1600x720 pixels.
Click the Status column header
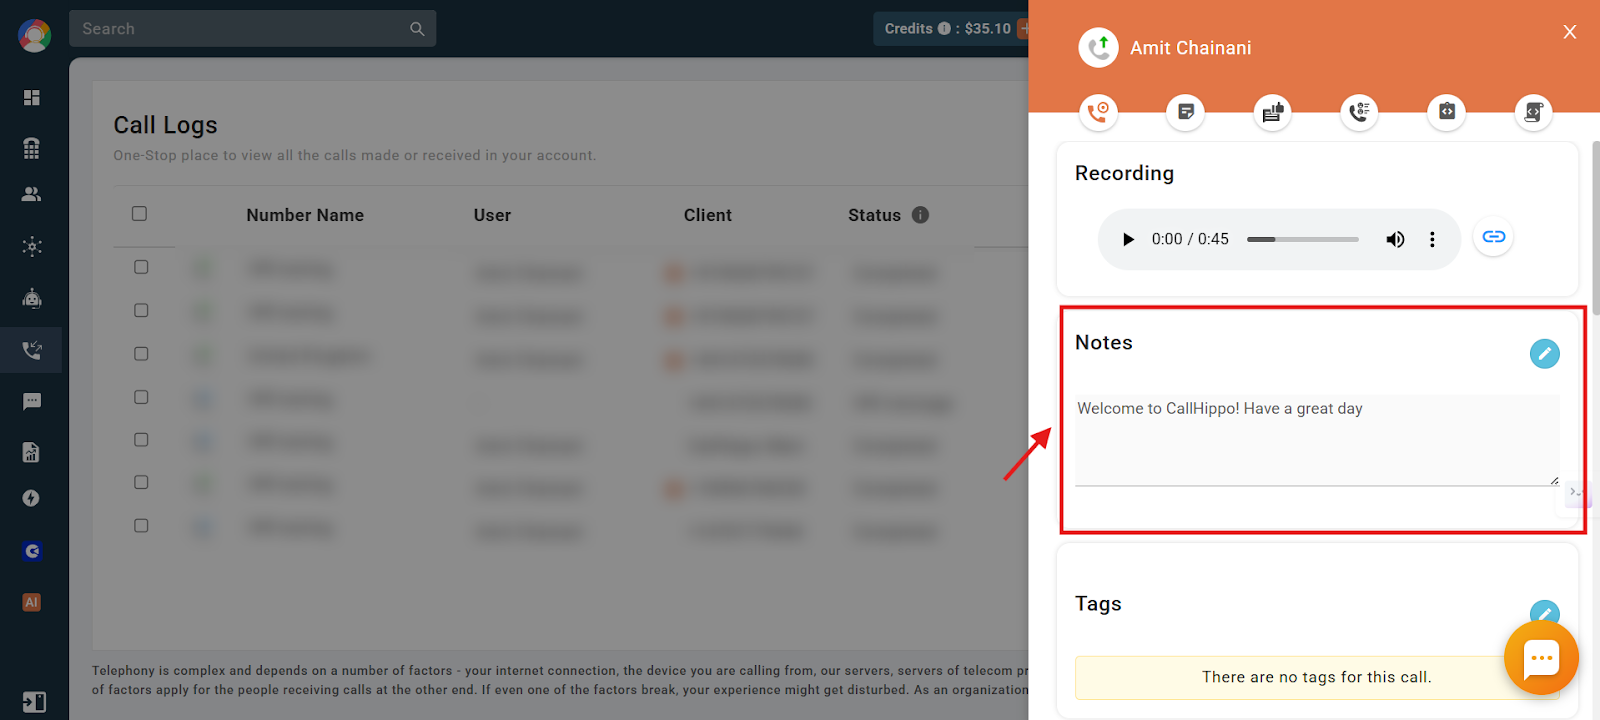[874, 215]
